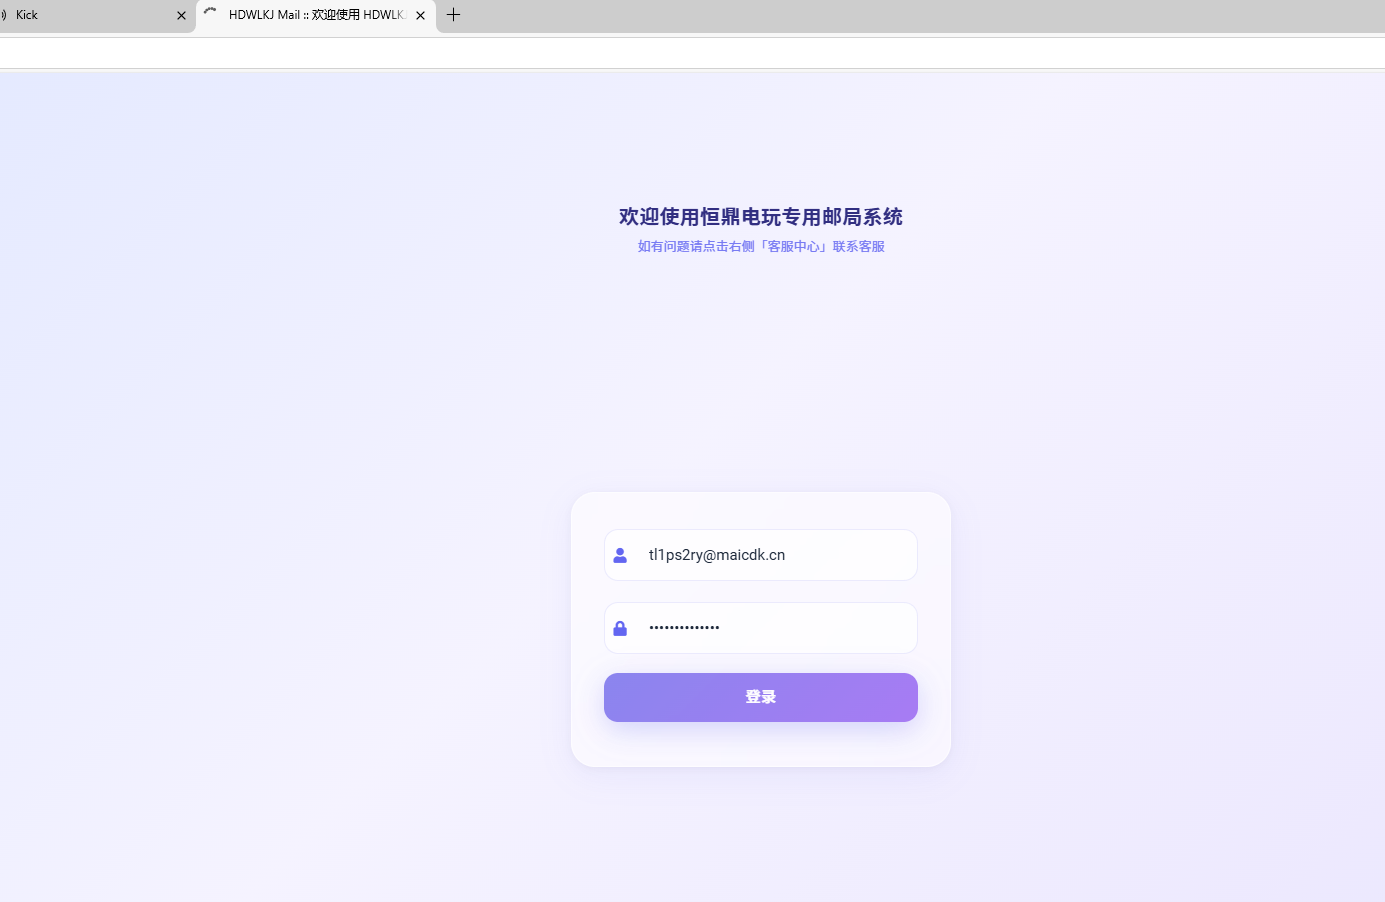Click the 欢迎使用恒鼎电玩专用邮局系统 heading

point(760,217)
